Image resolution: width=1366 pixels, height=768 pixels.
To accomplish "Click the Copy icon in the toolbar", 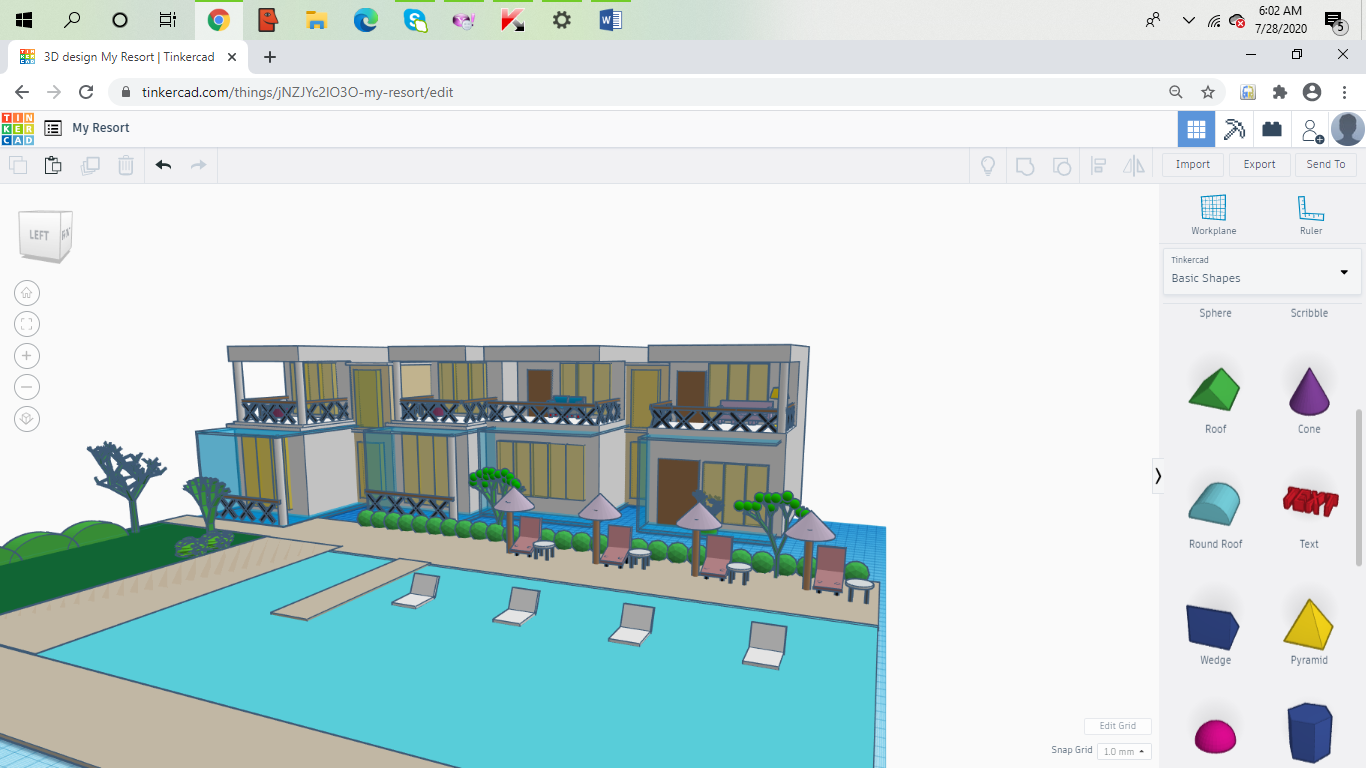I will (18, 165).
